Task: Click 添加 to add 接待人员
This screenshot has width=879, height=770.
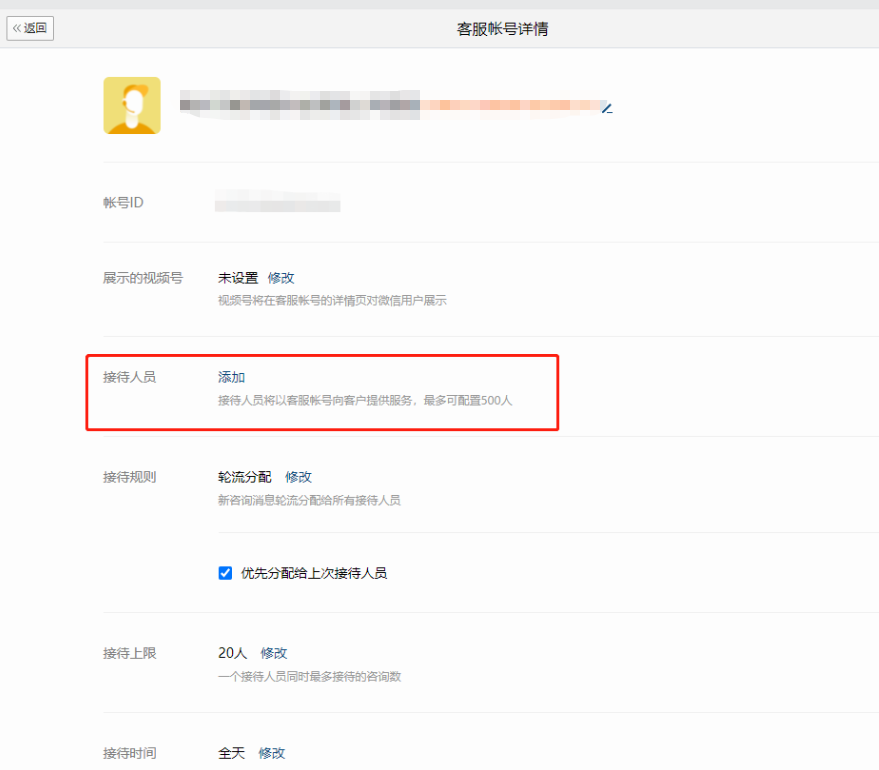Action: click(232, 377)
